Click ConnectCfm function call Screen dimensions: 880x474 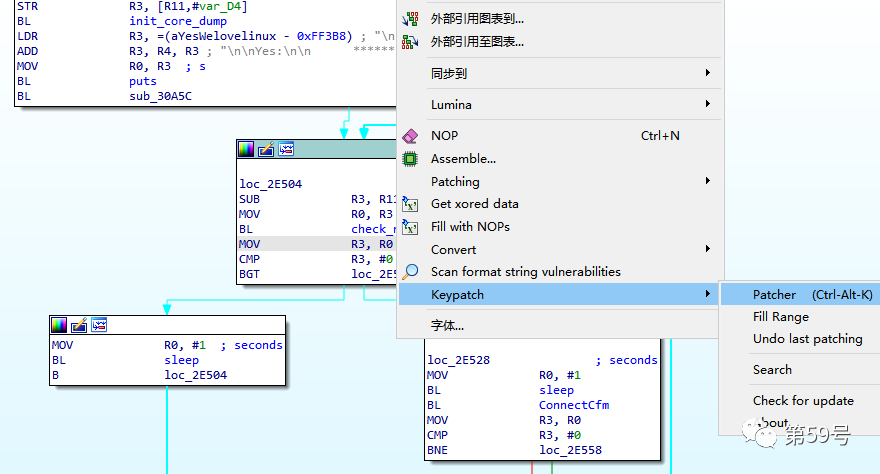pos(574,405)
